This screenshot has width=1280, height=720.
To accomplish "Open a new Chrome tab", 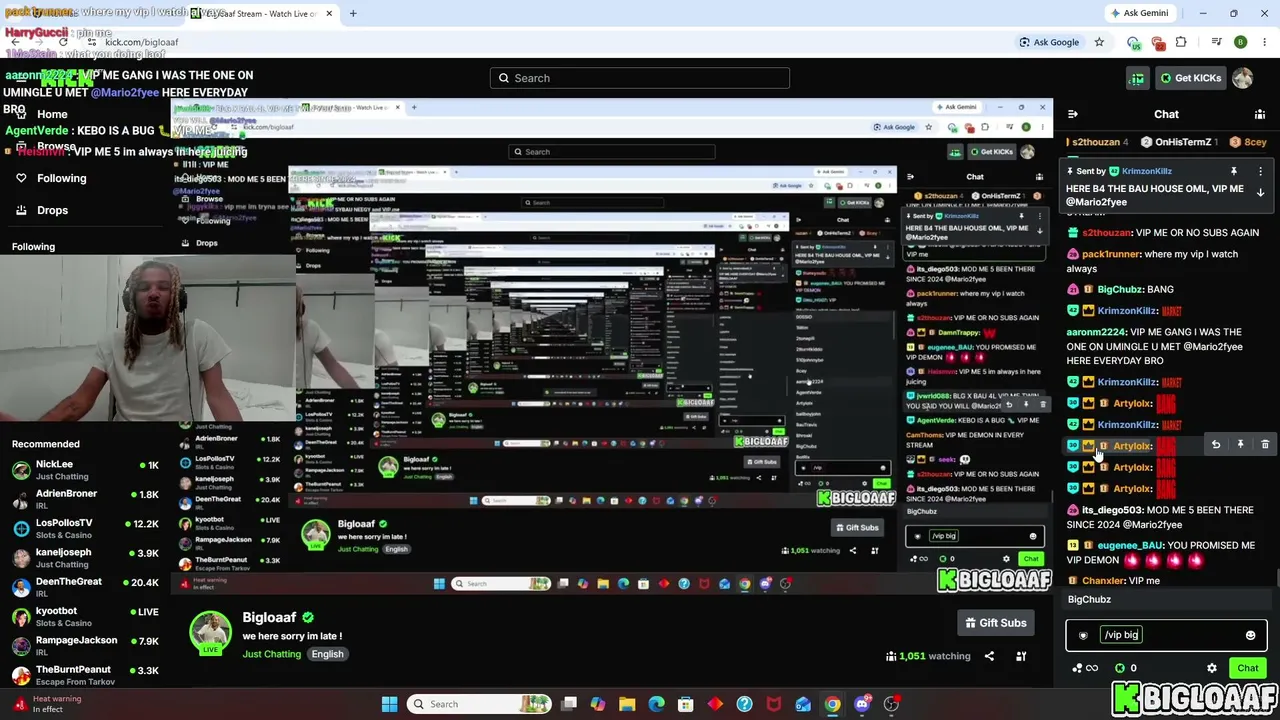I will point(353,13).
